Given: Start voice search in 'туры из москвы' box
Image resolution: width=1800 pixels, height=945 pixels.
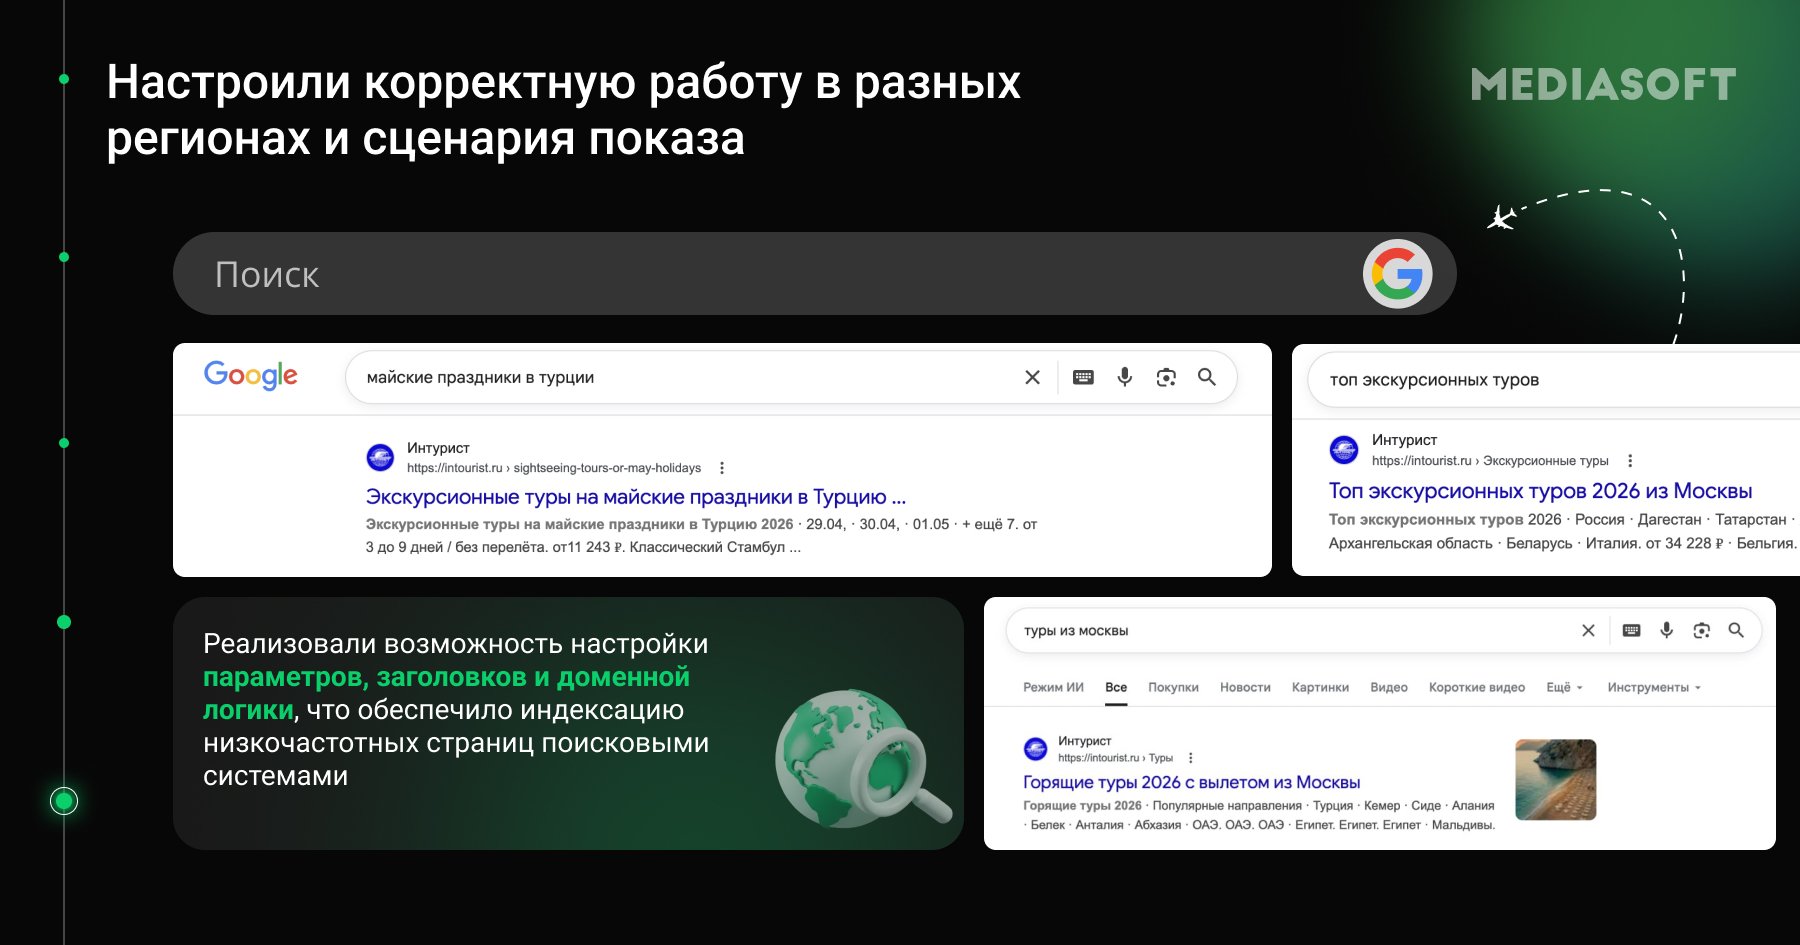Looking at the screenshot, I should tap(1666, 630).
